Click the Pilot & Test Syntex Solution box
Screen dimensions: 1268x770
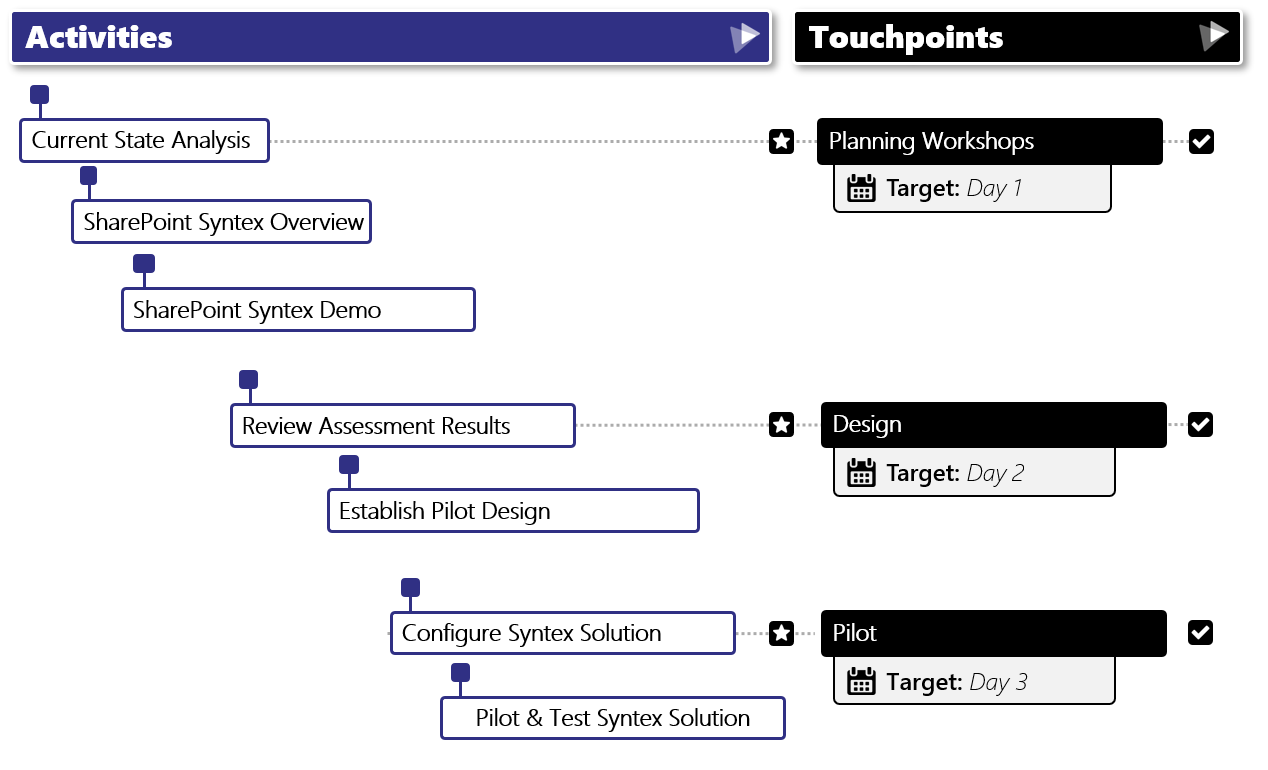(x=612, y=718)
